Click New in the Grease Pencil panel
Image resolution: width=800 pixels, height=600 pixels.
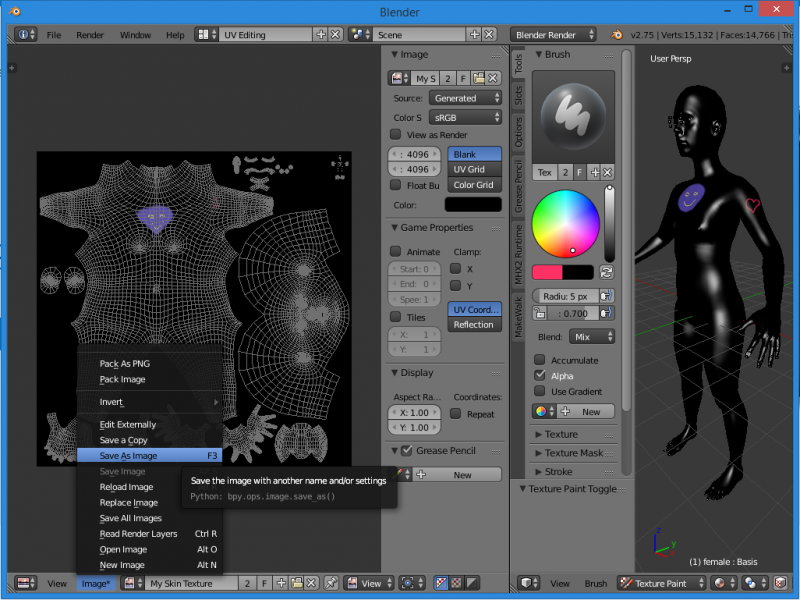pyautogui.click(x=462, y=475)
